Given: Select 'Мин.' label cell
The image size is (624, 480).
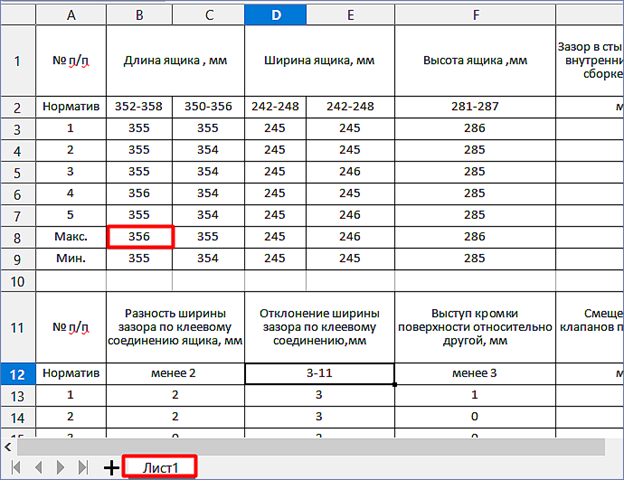Looking at the screenshot, I should [x=71, y=259].
